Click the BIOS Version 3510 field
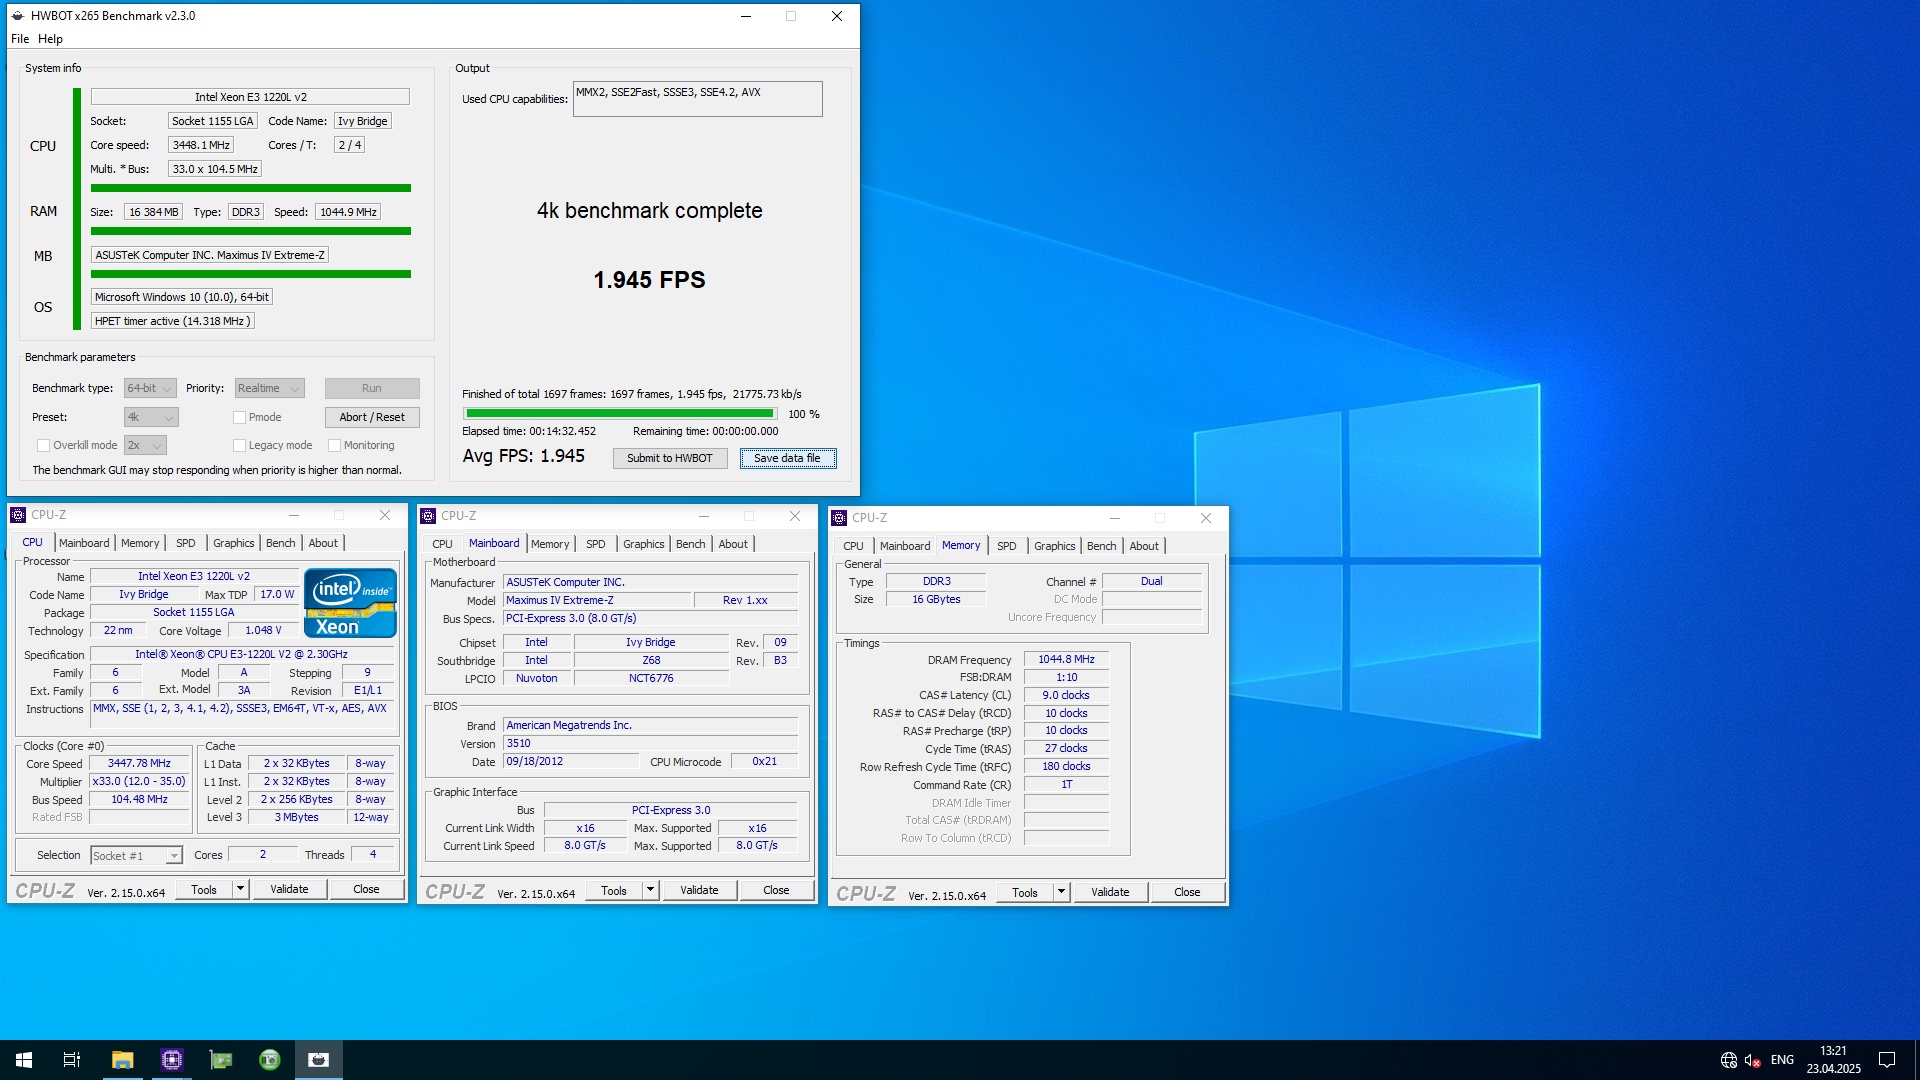 coord(650,743)
